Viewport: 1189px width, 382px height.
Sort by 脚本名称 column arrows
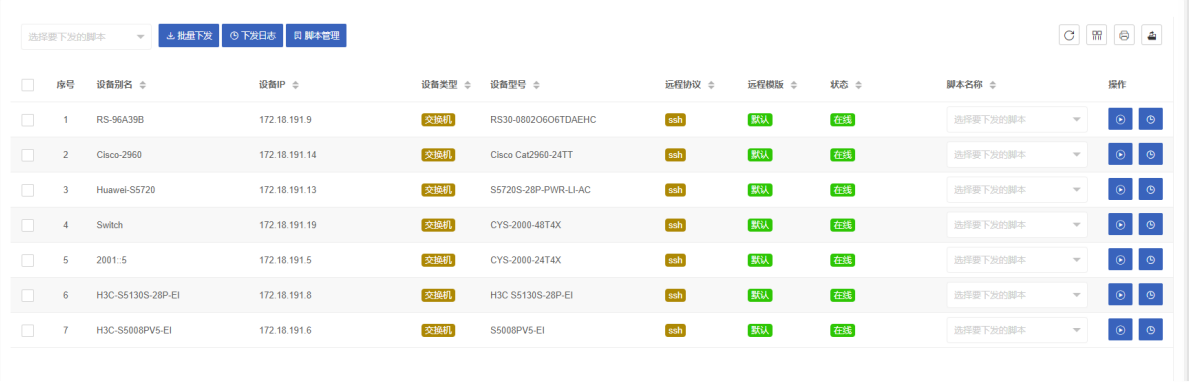coord(993,85)
